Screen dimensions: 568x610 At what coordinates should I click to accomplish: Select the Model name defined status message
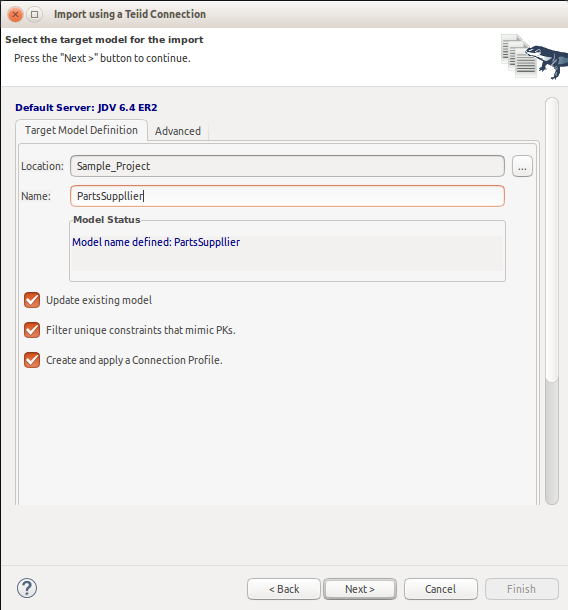coord(156,242)
